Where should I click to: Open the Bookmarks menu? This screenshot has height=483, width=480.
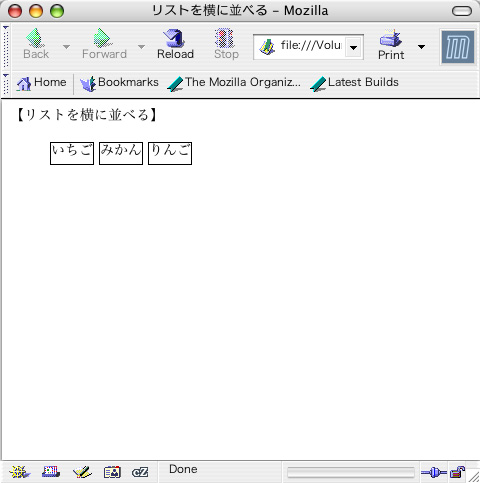click(119, 83)
